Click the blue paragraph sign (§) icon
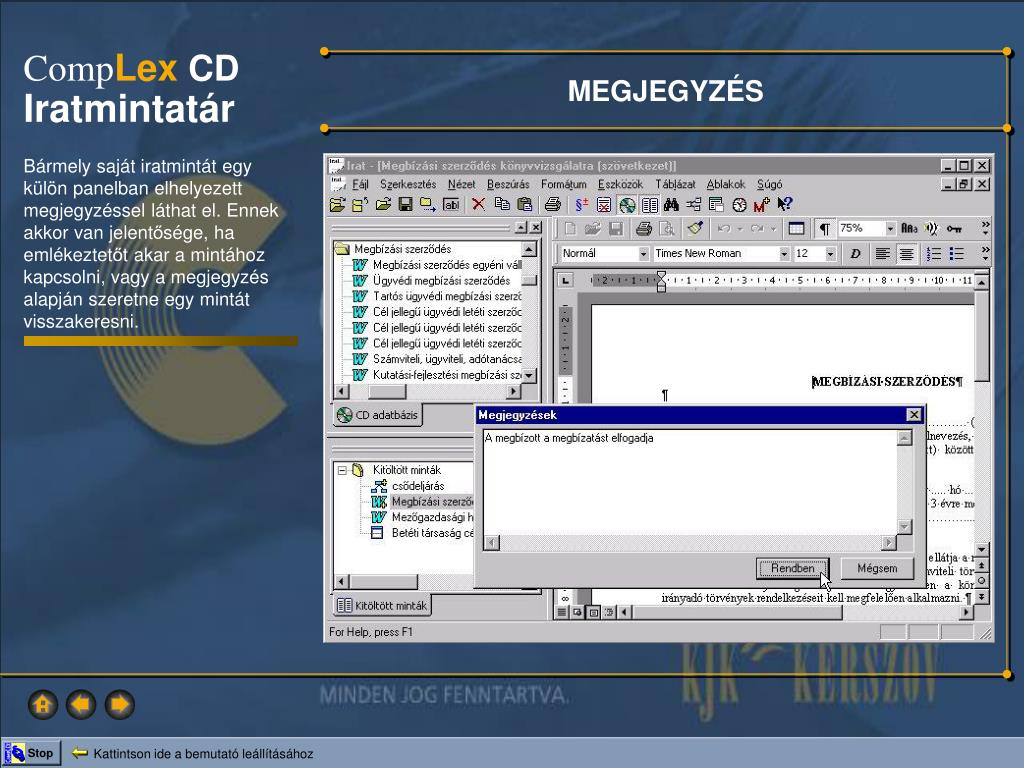The width and height of the screenshot is (1024, 768). point(581,205)
